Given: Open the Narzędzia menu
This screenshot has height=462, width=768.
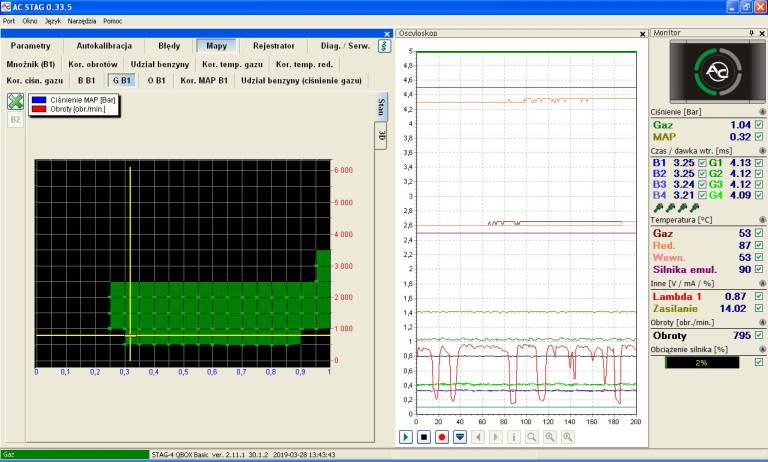Looking at the screenshot, I should 82,21.
